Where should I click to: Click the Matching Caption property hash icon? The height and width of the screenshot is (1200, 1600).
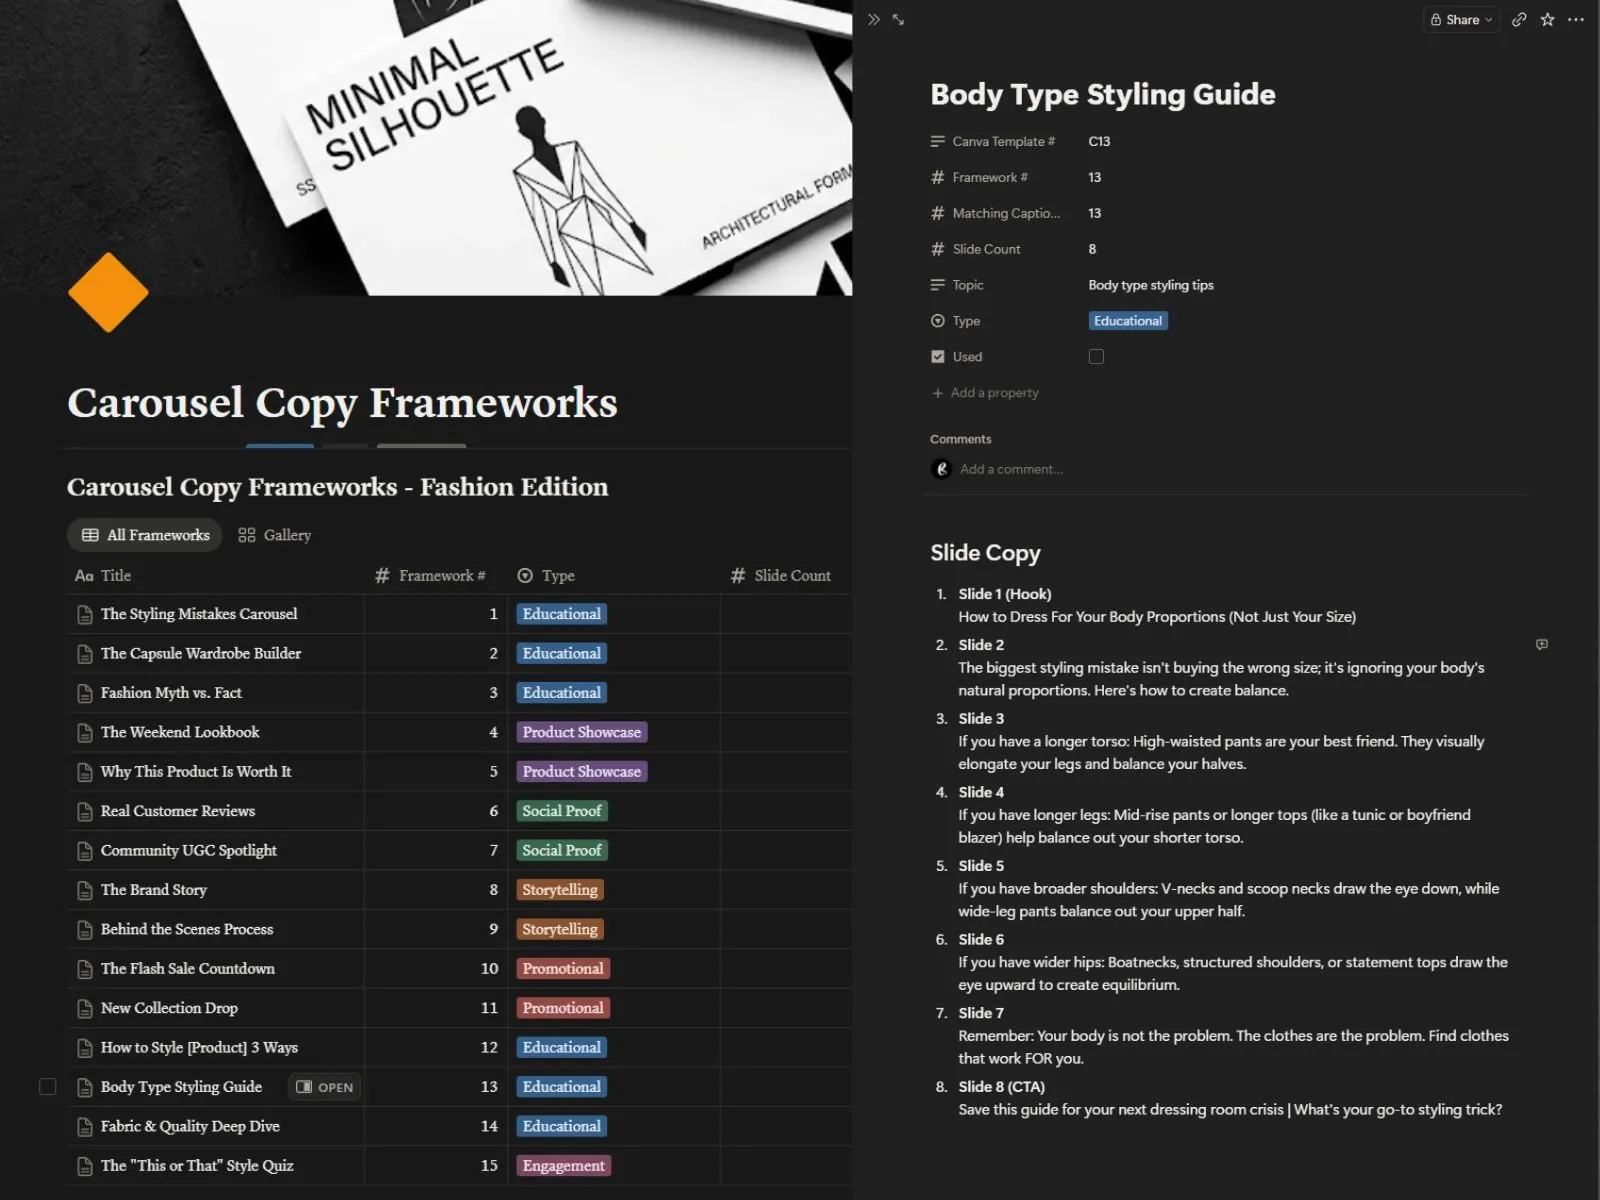point(938,213)
